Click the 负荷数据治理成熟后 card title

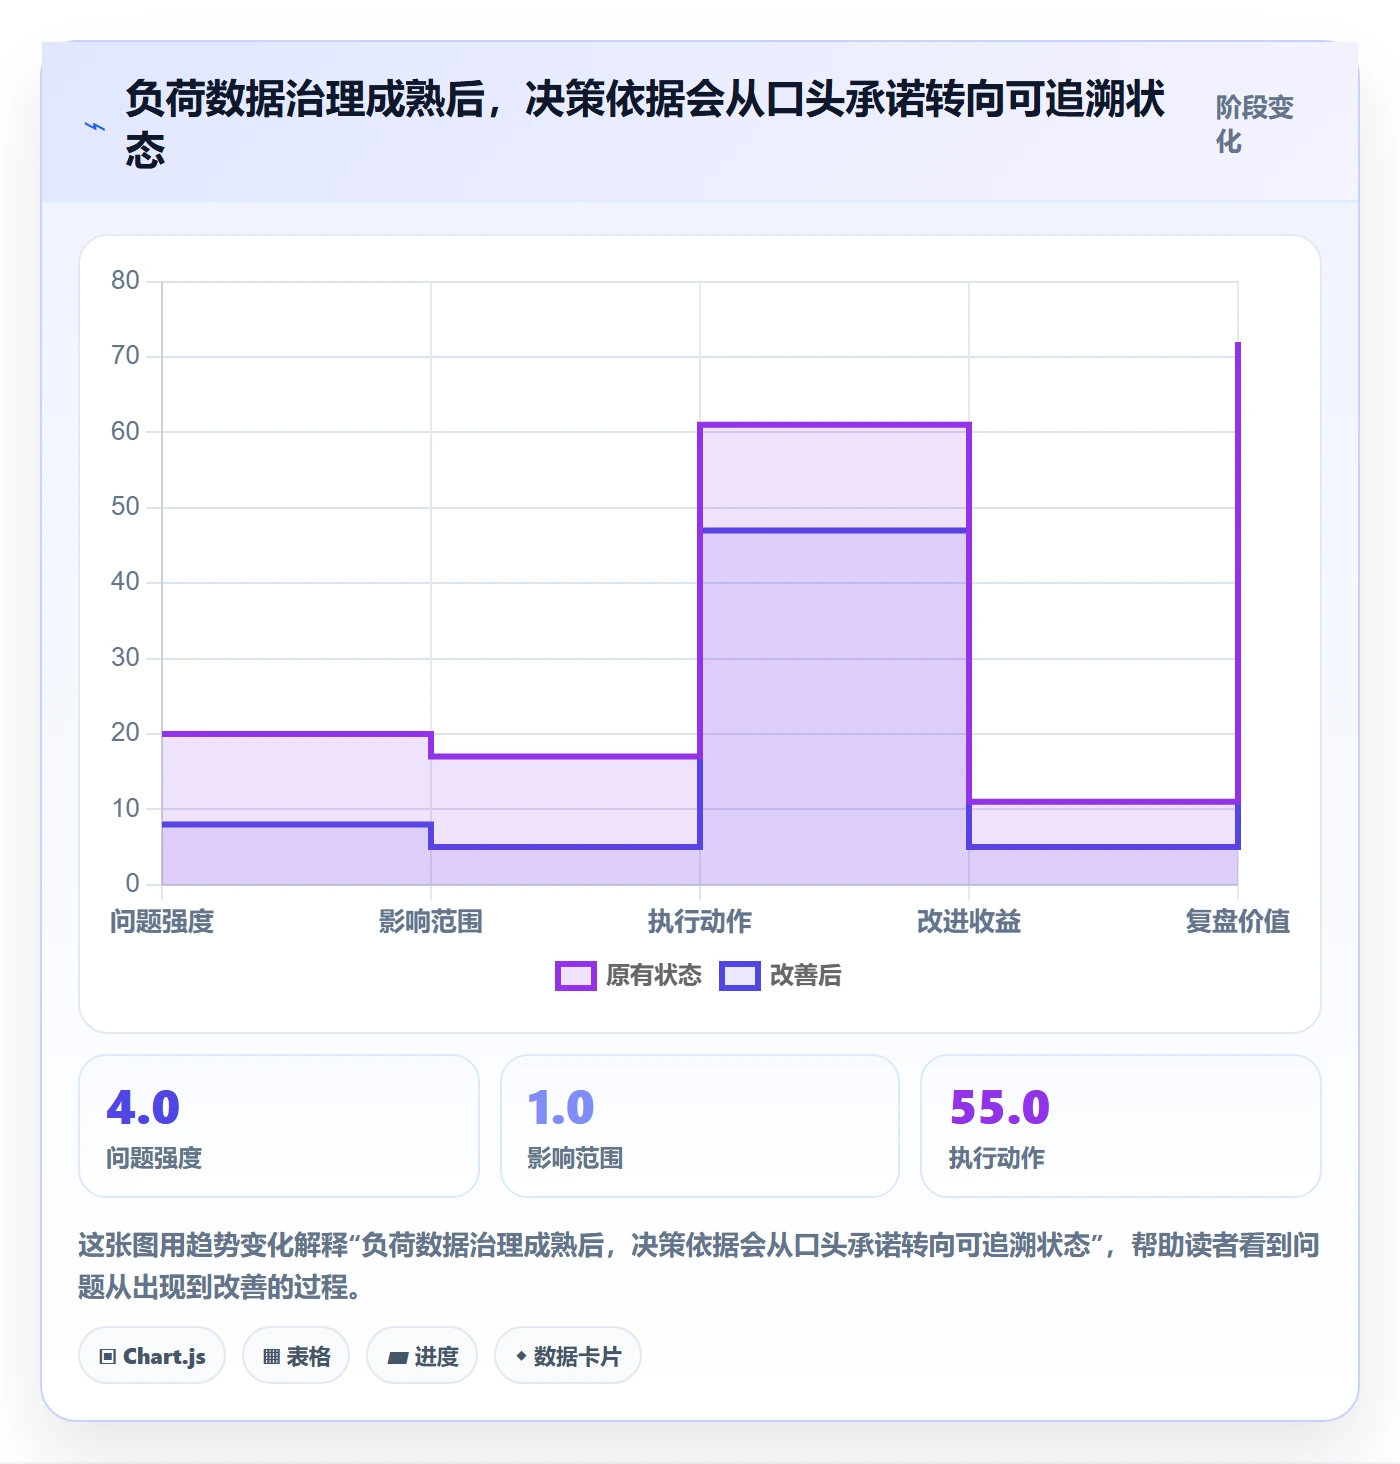coord(645,125)
